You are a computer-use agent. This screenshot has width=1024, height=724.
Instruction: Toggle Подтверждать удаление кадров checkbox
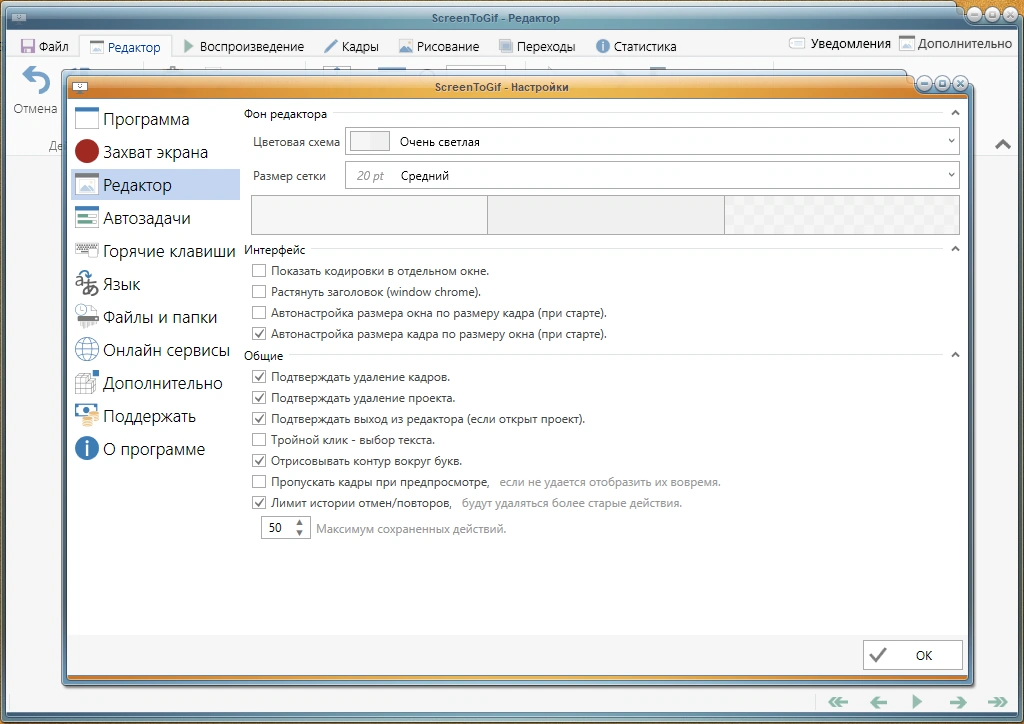coord(259,377)
